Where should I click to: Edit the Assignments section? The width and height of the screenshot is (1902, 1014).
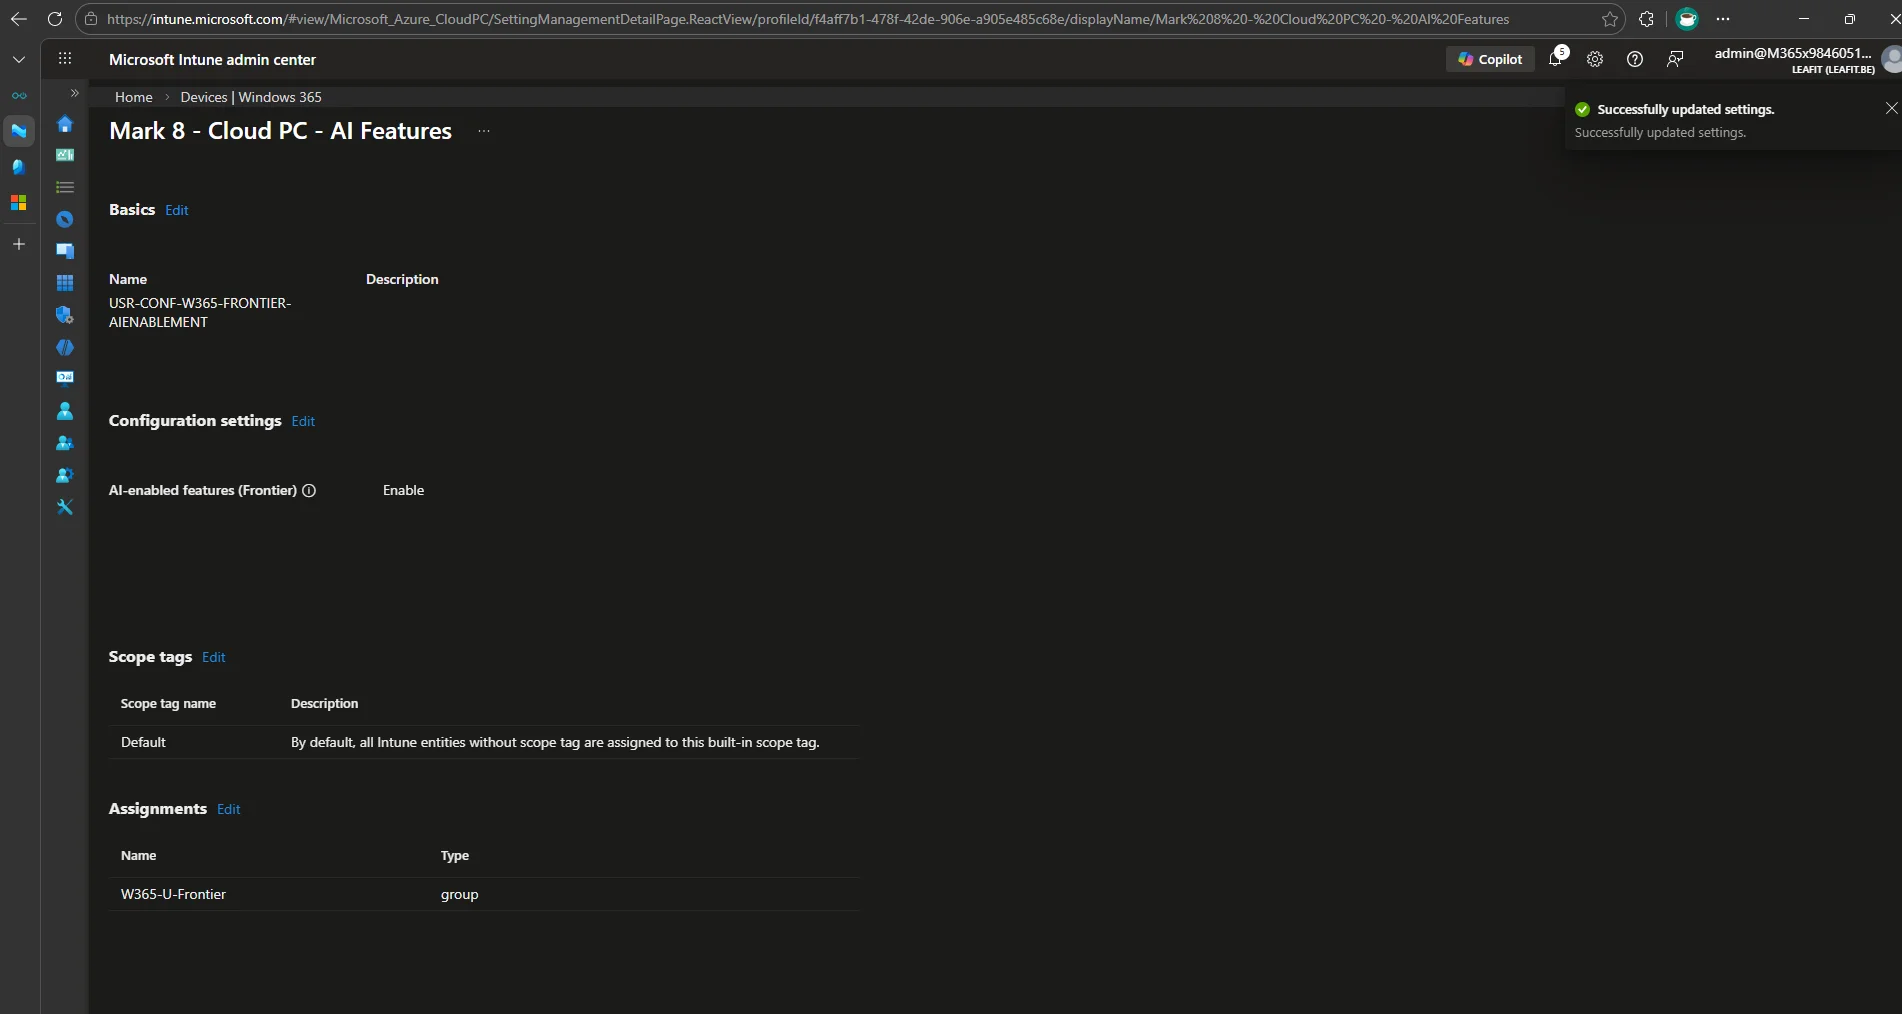tap(228, 809)
